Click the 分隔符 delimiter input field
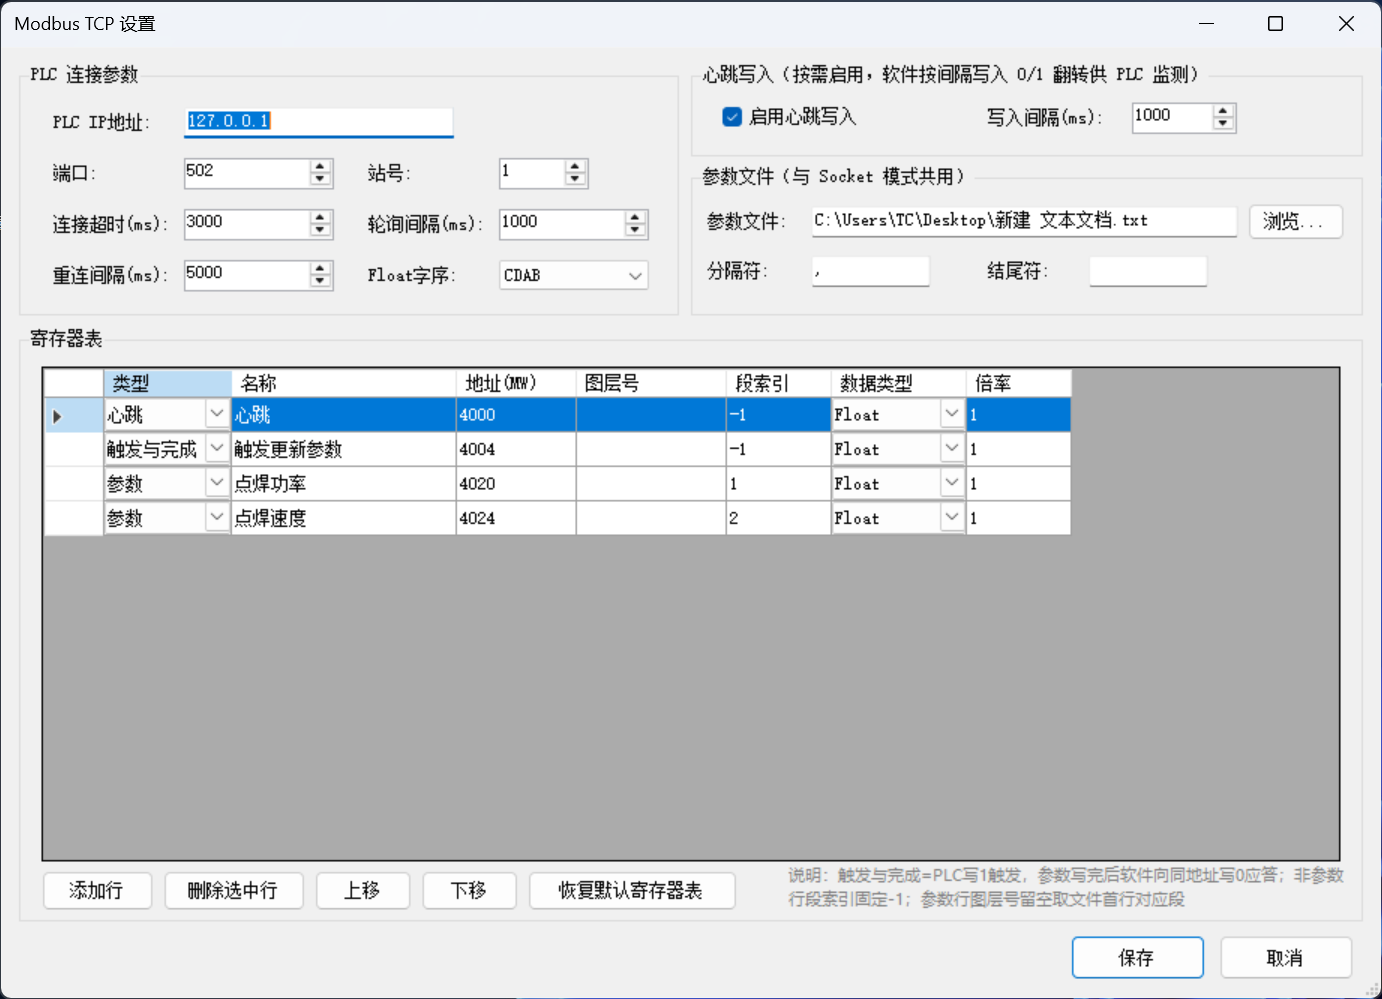Screen dimensions: 1382x999 click(x=870, y=271)
